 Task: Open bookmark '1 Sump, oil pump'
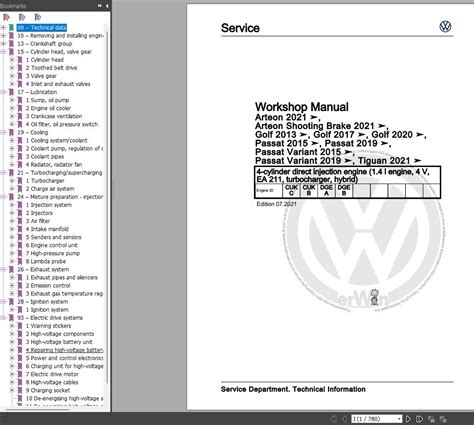click(x=47, y=100)
